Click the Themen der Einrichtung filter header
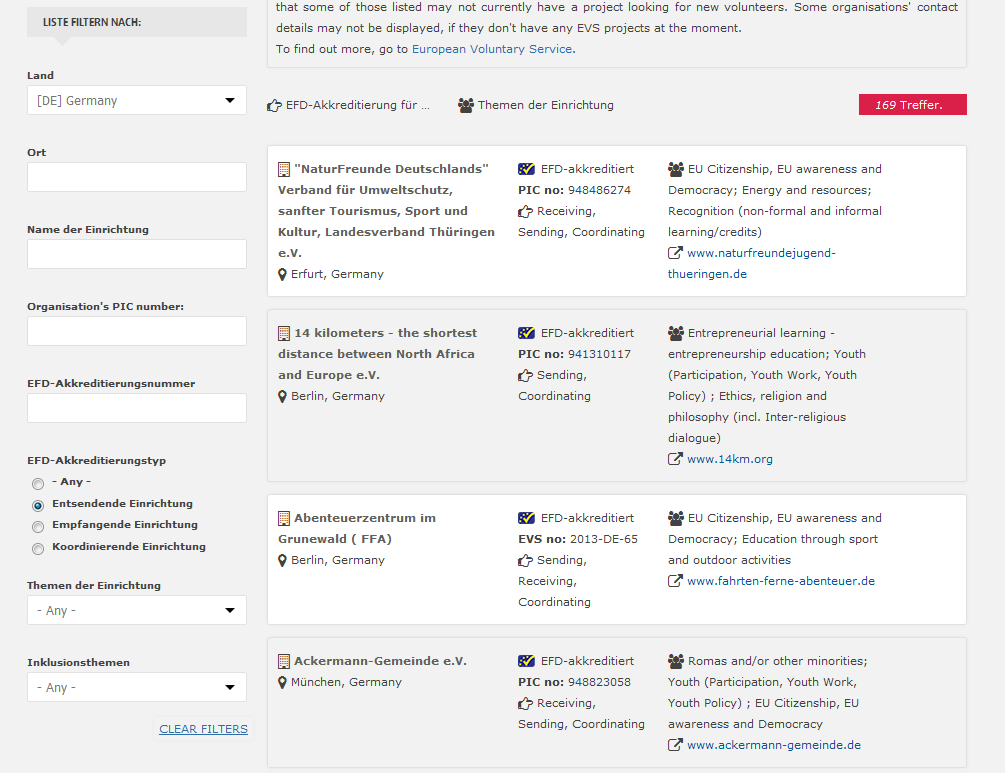Image resolution: width=1005 pixels, height=773 pixels. tap(545, 104)
